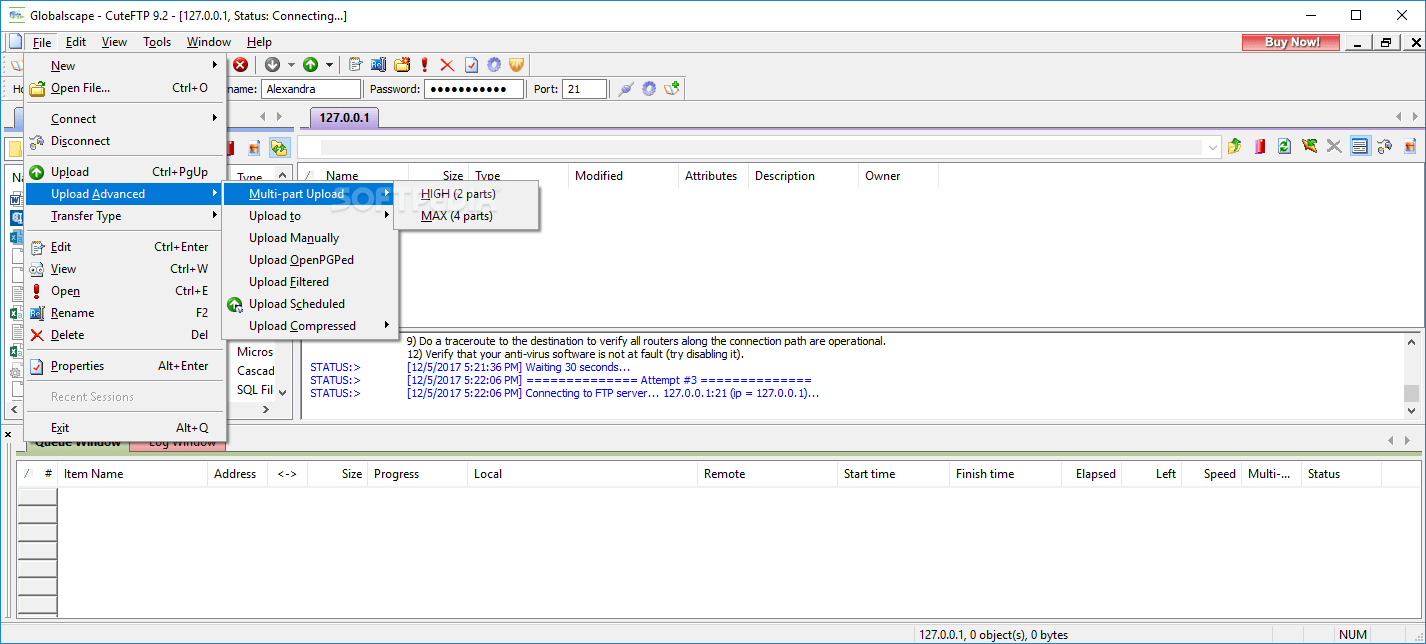
Task: Click the rightmost filter icon in remote toolbar
Action: [x=1410, y=147]
